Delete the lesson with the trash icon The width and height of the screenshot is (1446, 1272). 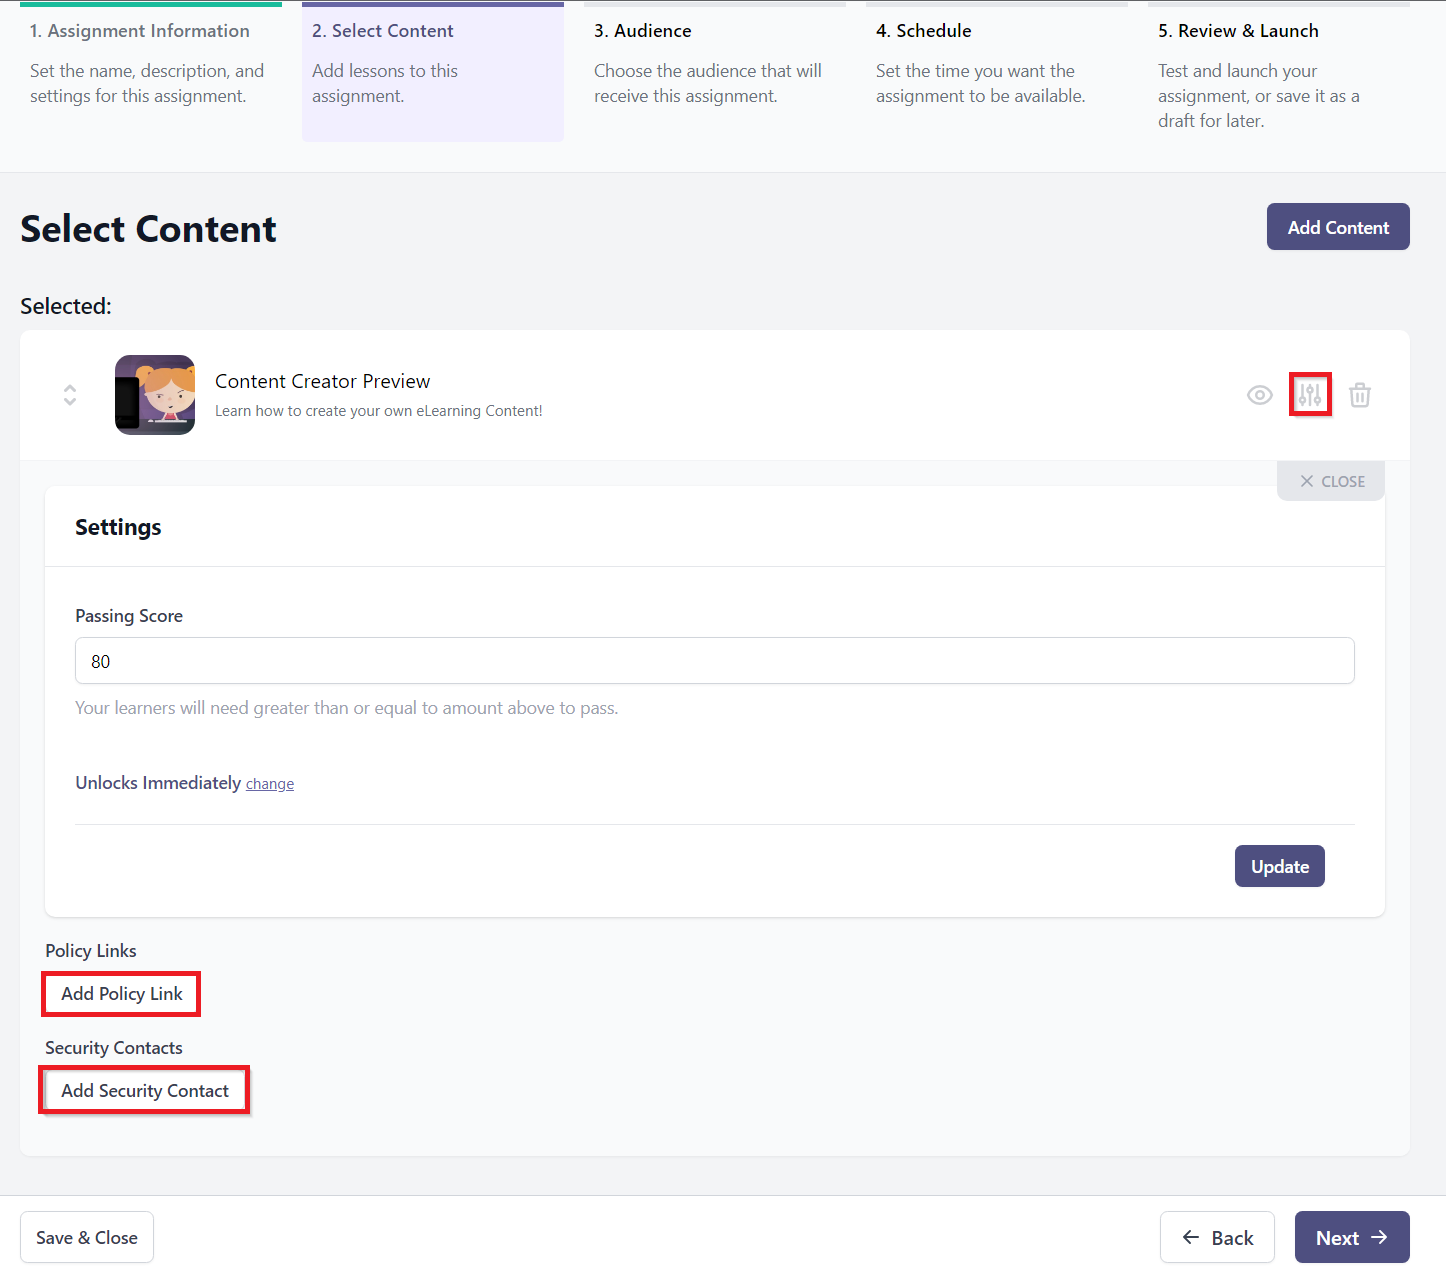1360,395
